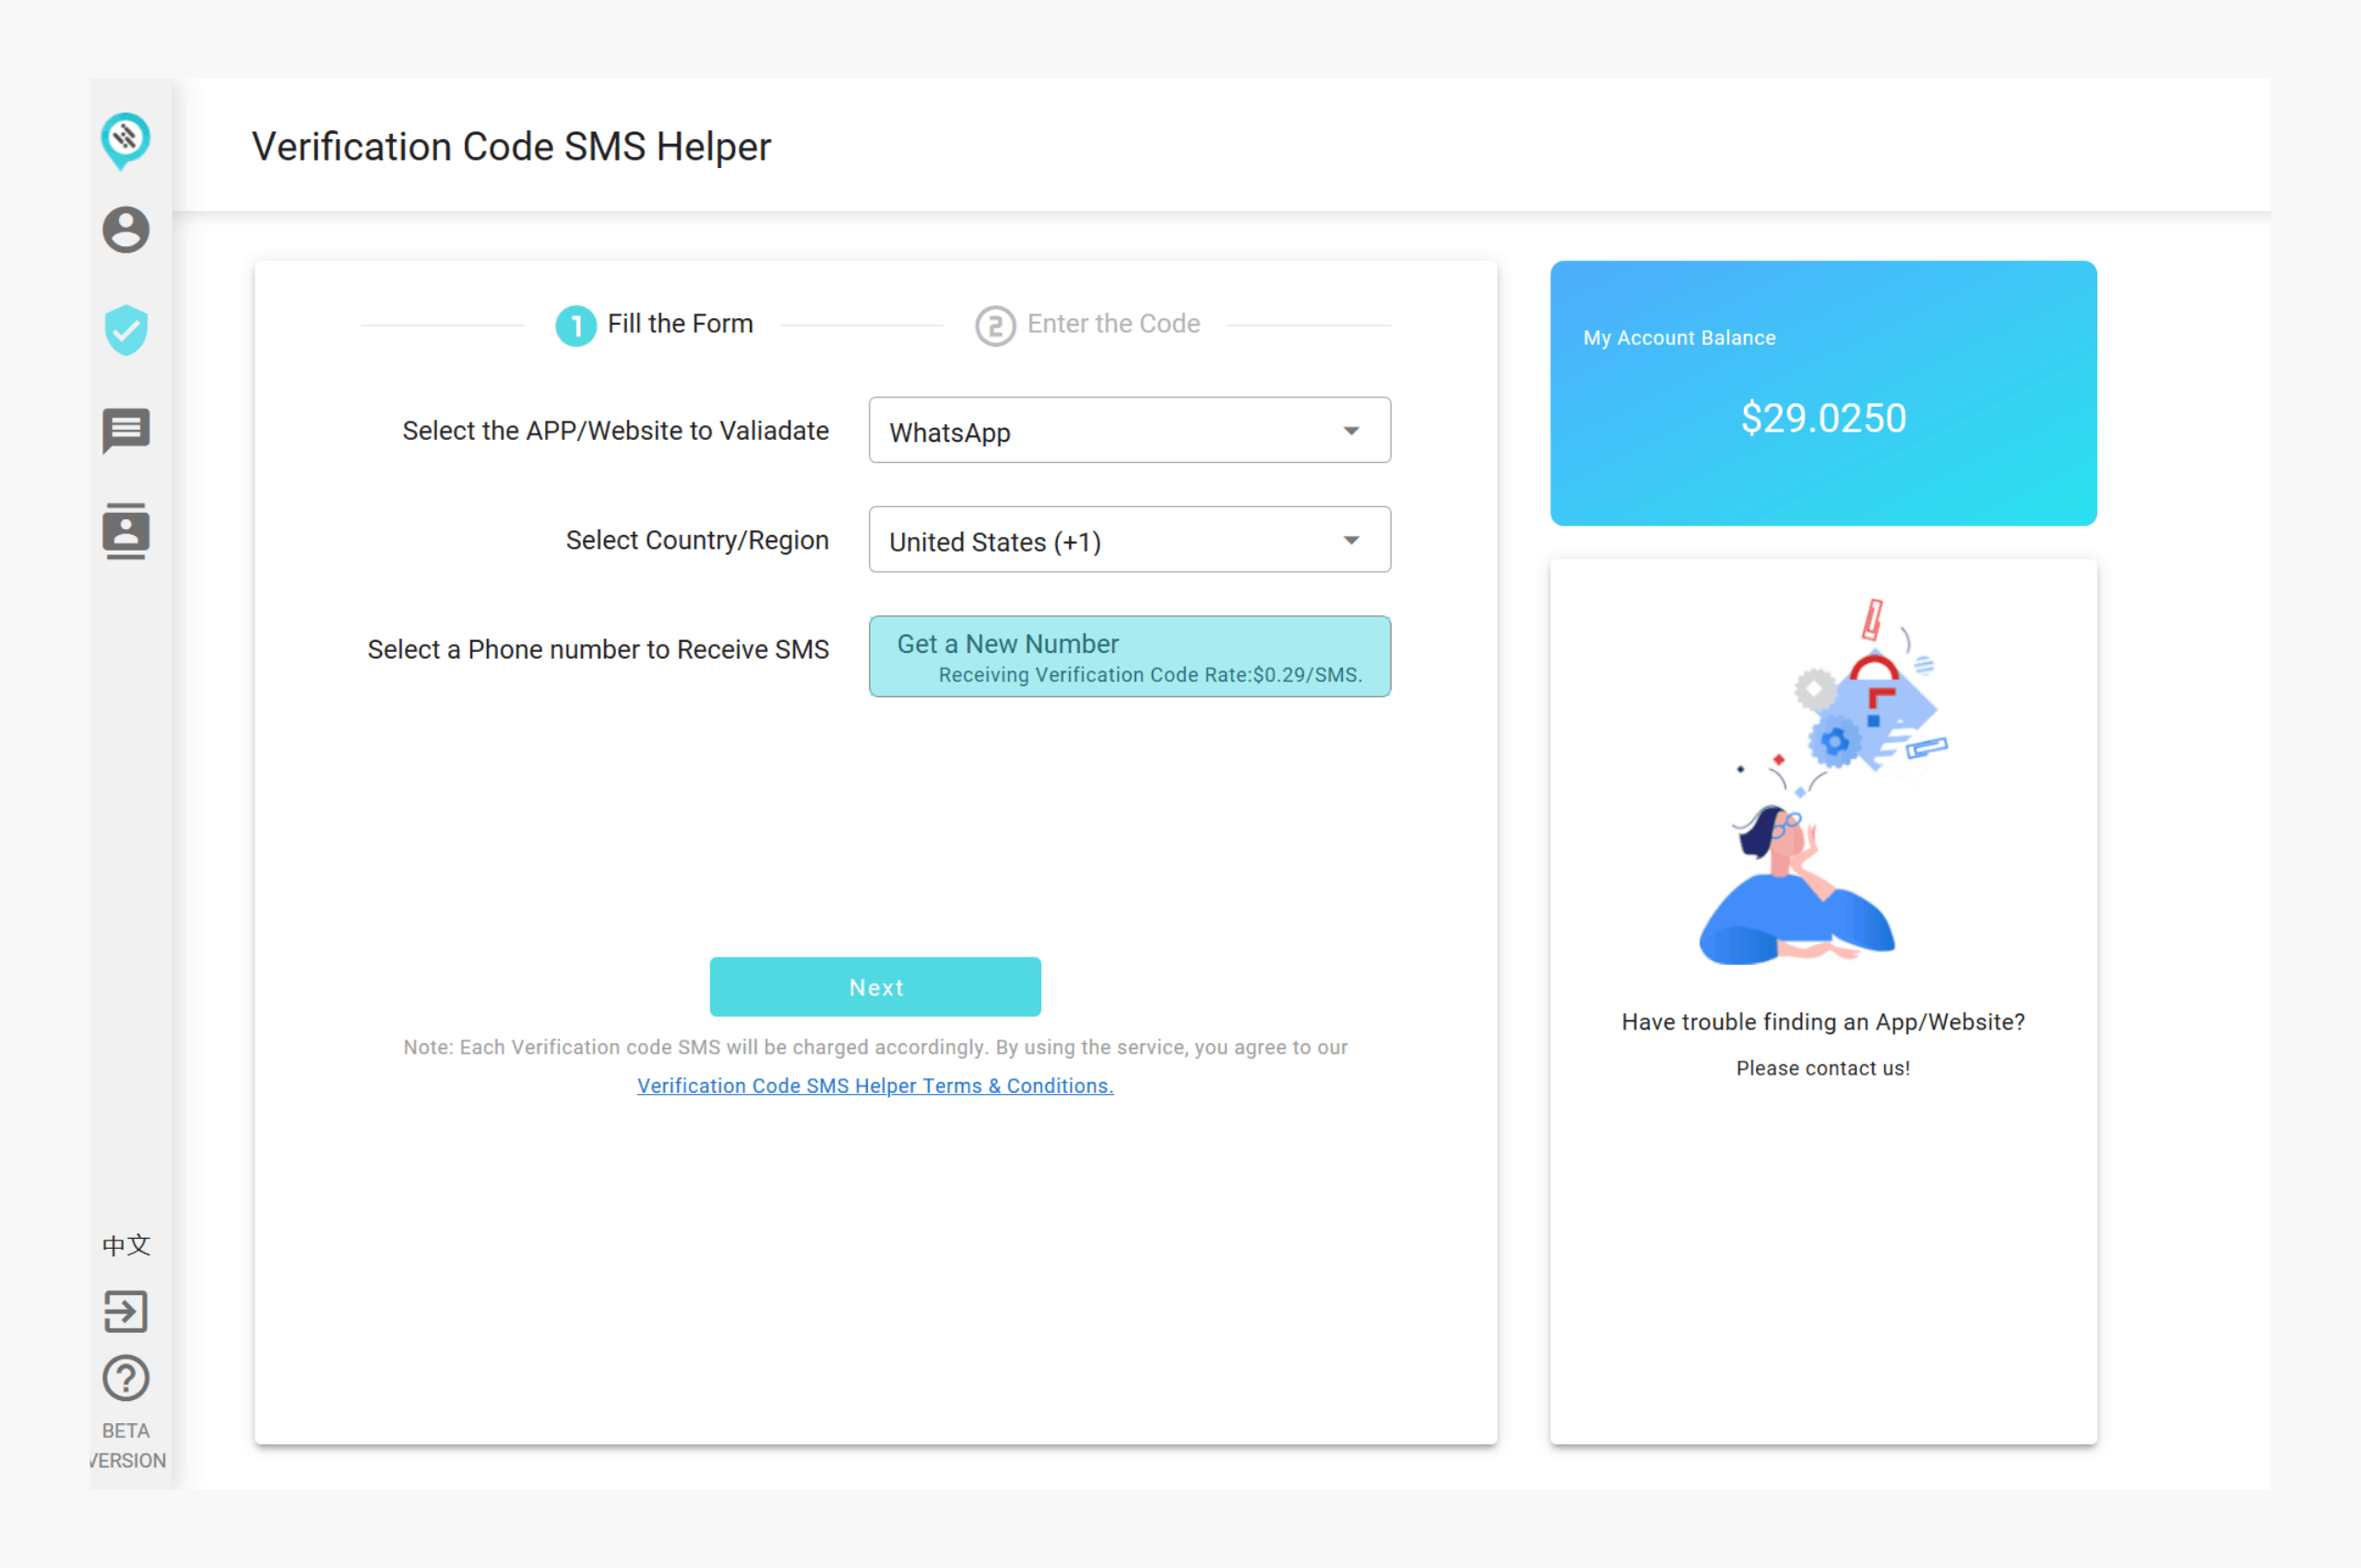Expand the phone number receiver dropdown
Viewport: 2361px width, 1568px height.
(1128, 655)
